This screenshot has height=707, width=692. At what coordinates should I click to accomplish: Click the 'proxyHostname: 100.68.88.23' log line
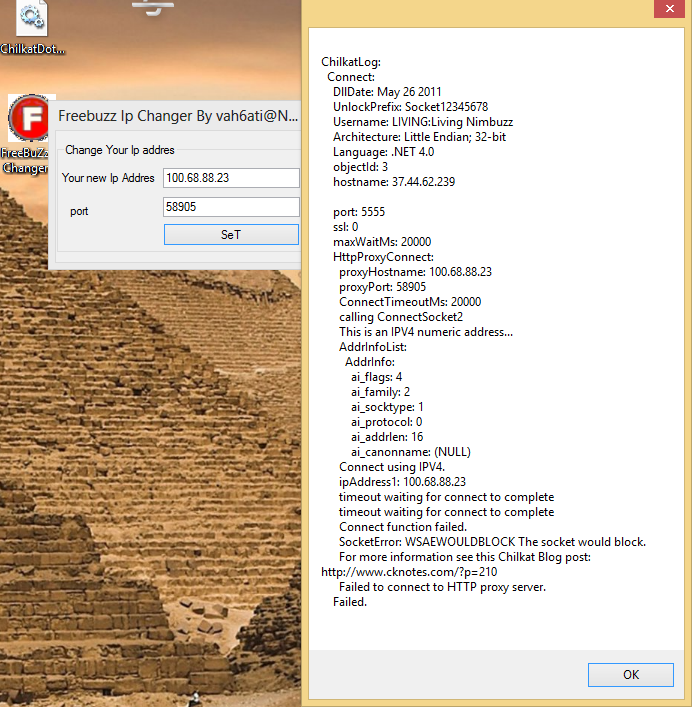(415, 271)
